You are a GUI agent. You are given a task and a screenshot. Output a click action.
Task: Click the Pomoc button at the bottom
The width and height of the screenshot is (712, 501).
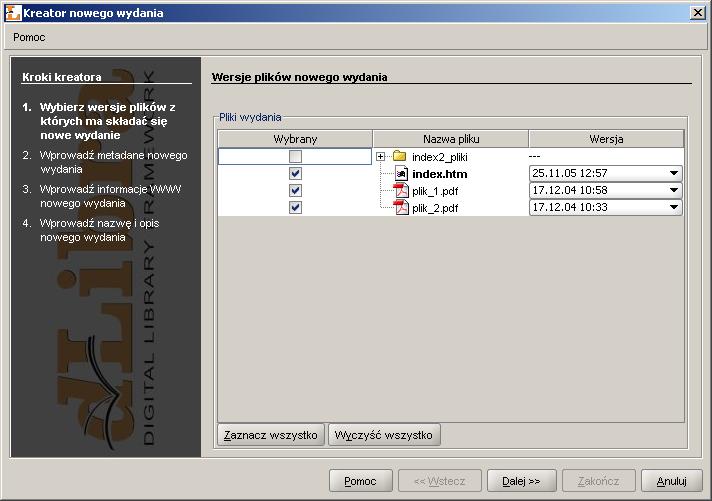click(x=361, y=481)
